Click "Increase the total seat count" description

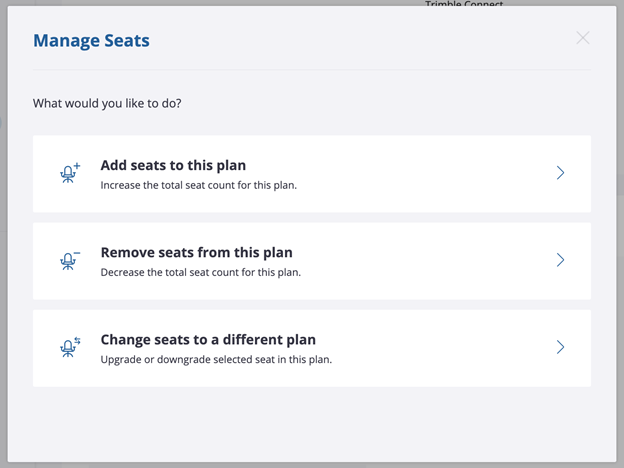[x=198, y=185]
